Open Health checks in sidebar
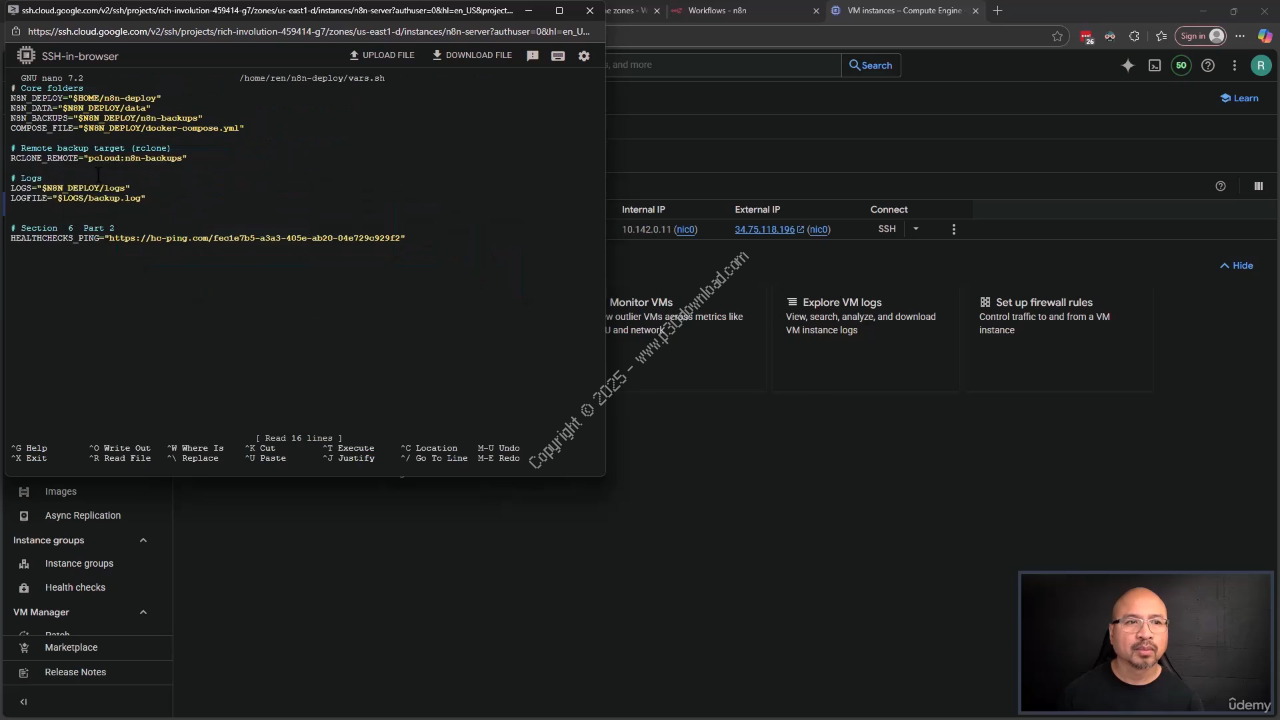 click(x=75, y=588)
